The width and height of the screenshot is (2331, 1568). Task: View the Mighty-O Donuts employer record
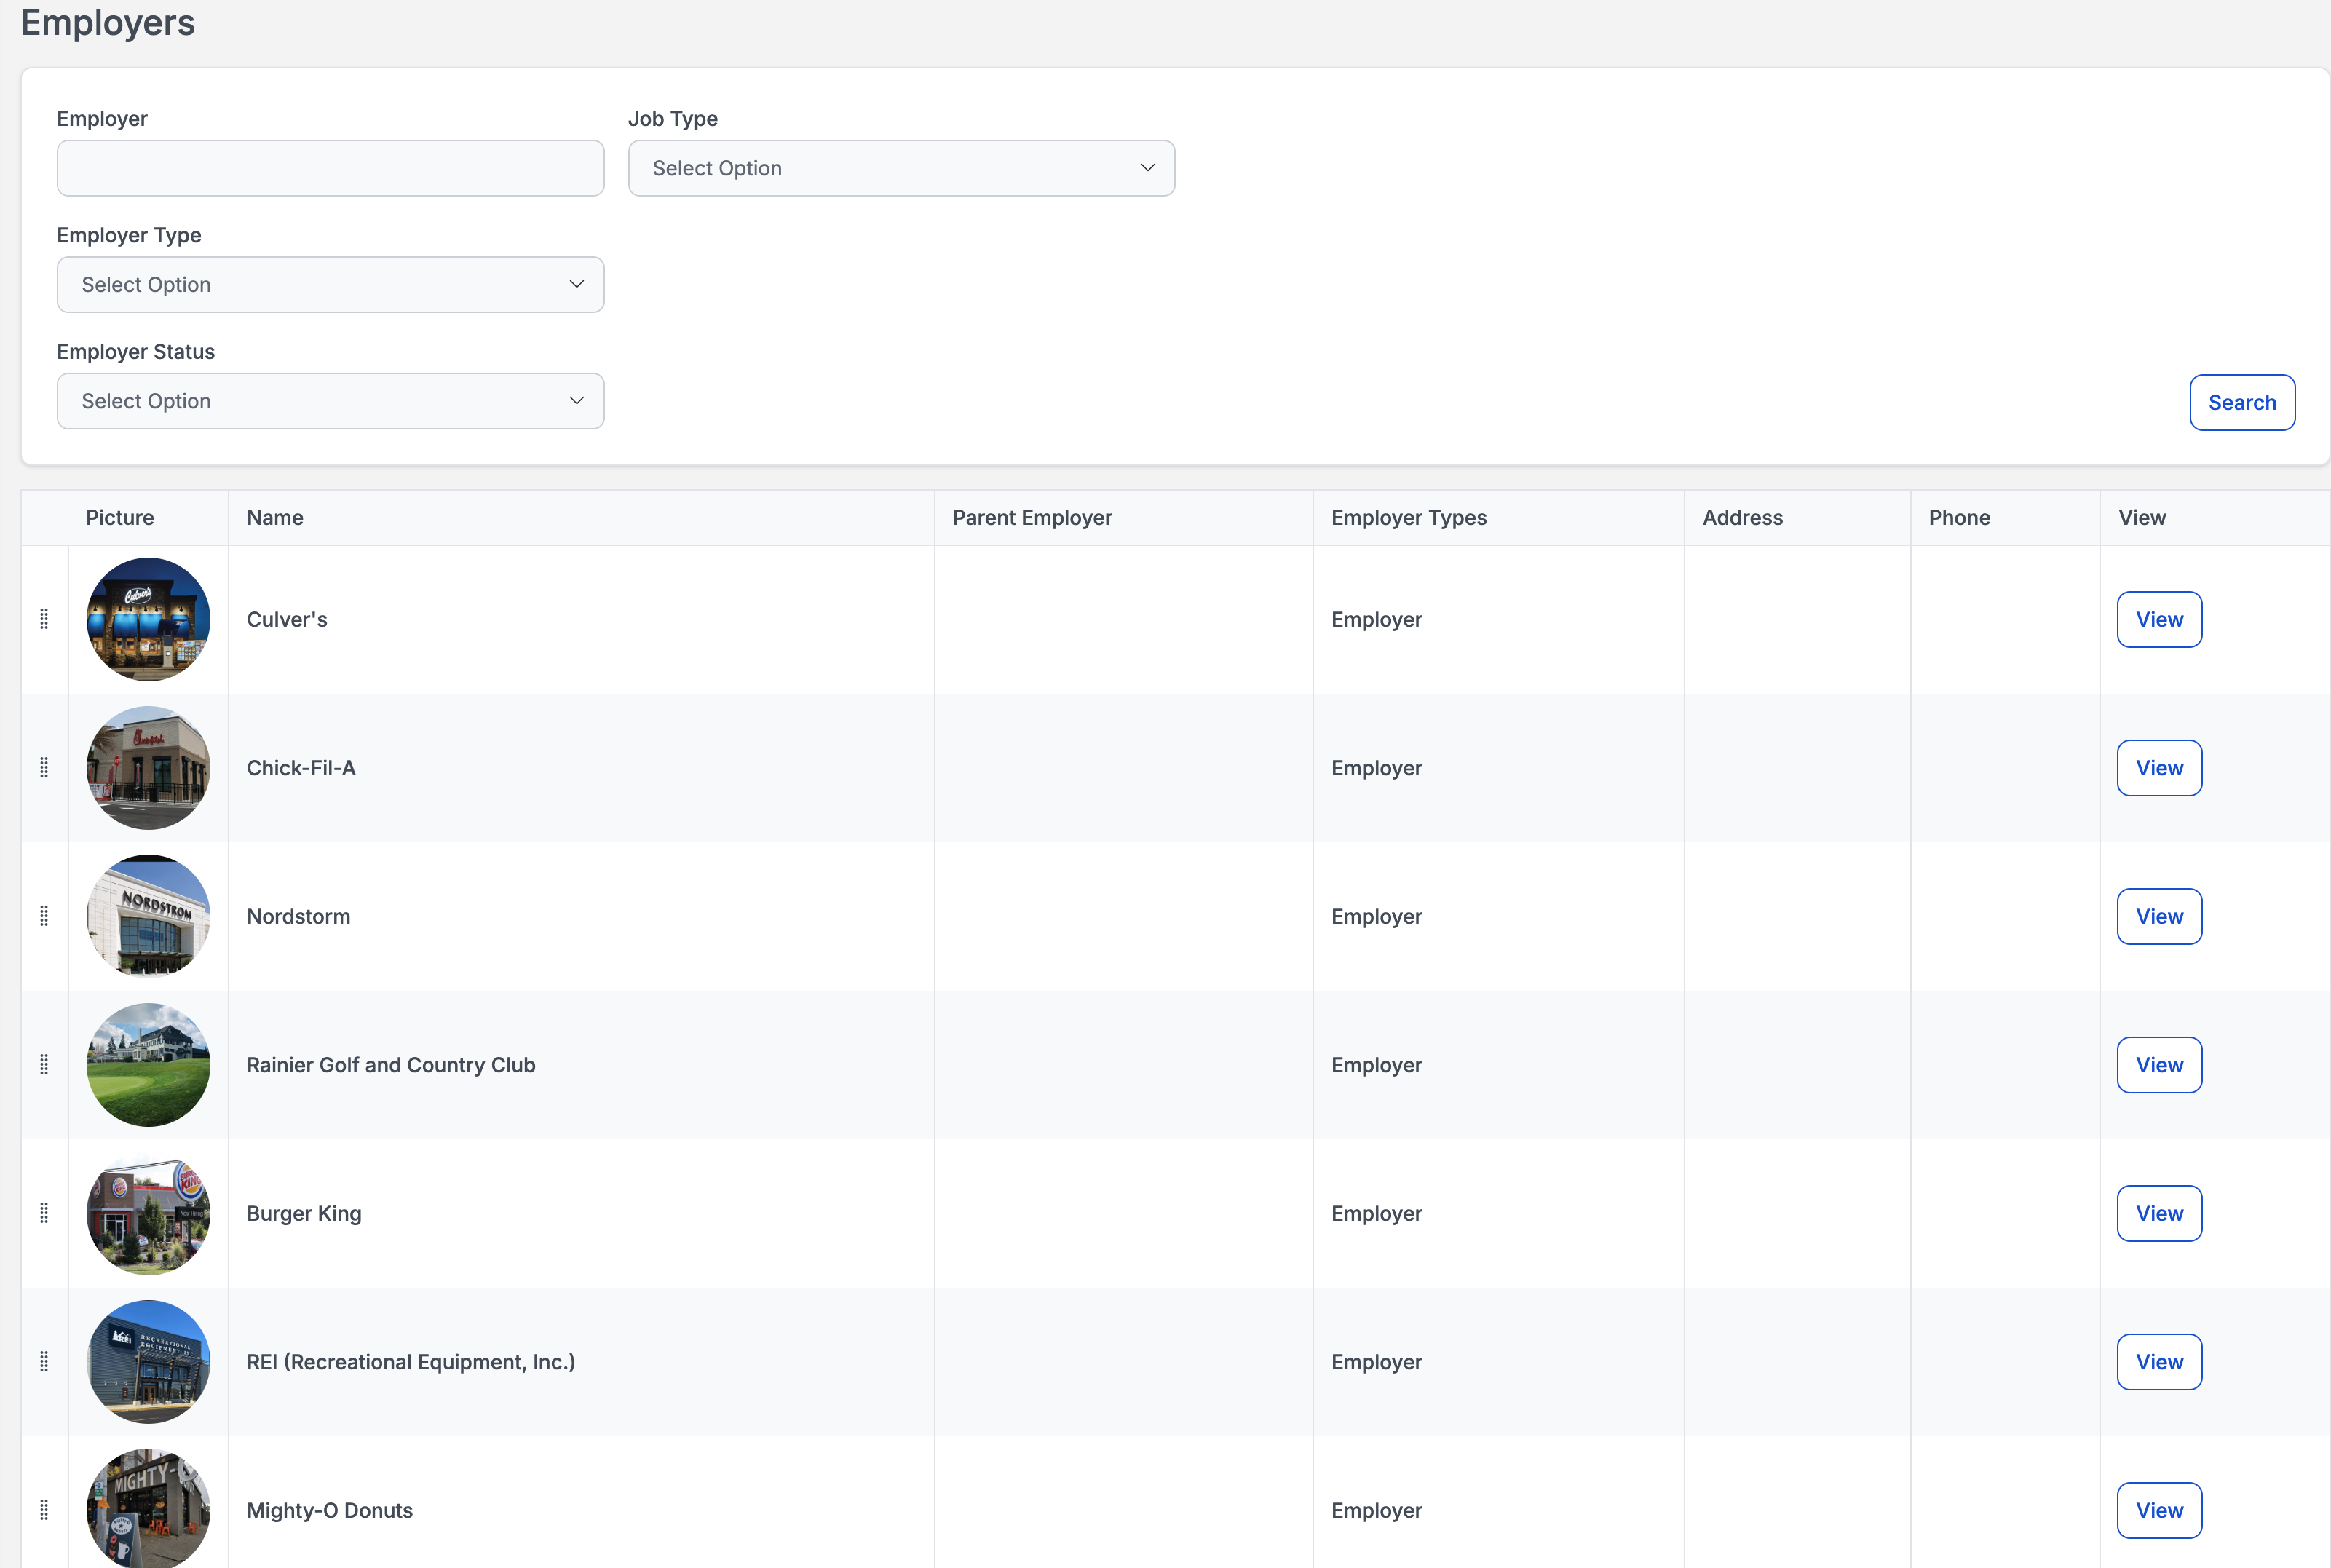click(2159, 1510)
